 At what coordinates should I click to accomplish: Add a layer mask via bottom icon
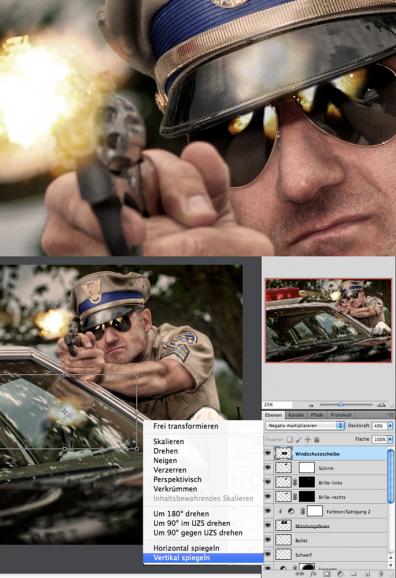pyautogui.click(x=327, y=574)
